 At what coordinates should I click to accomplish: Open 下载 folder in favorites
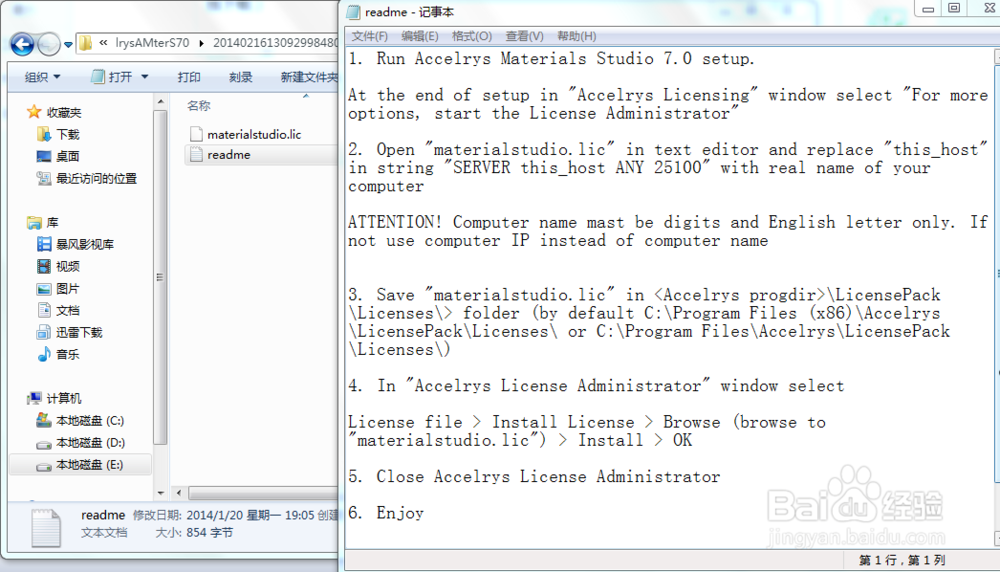tap(68, 135)
